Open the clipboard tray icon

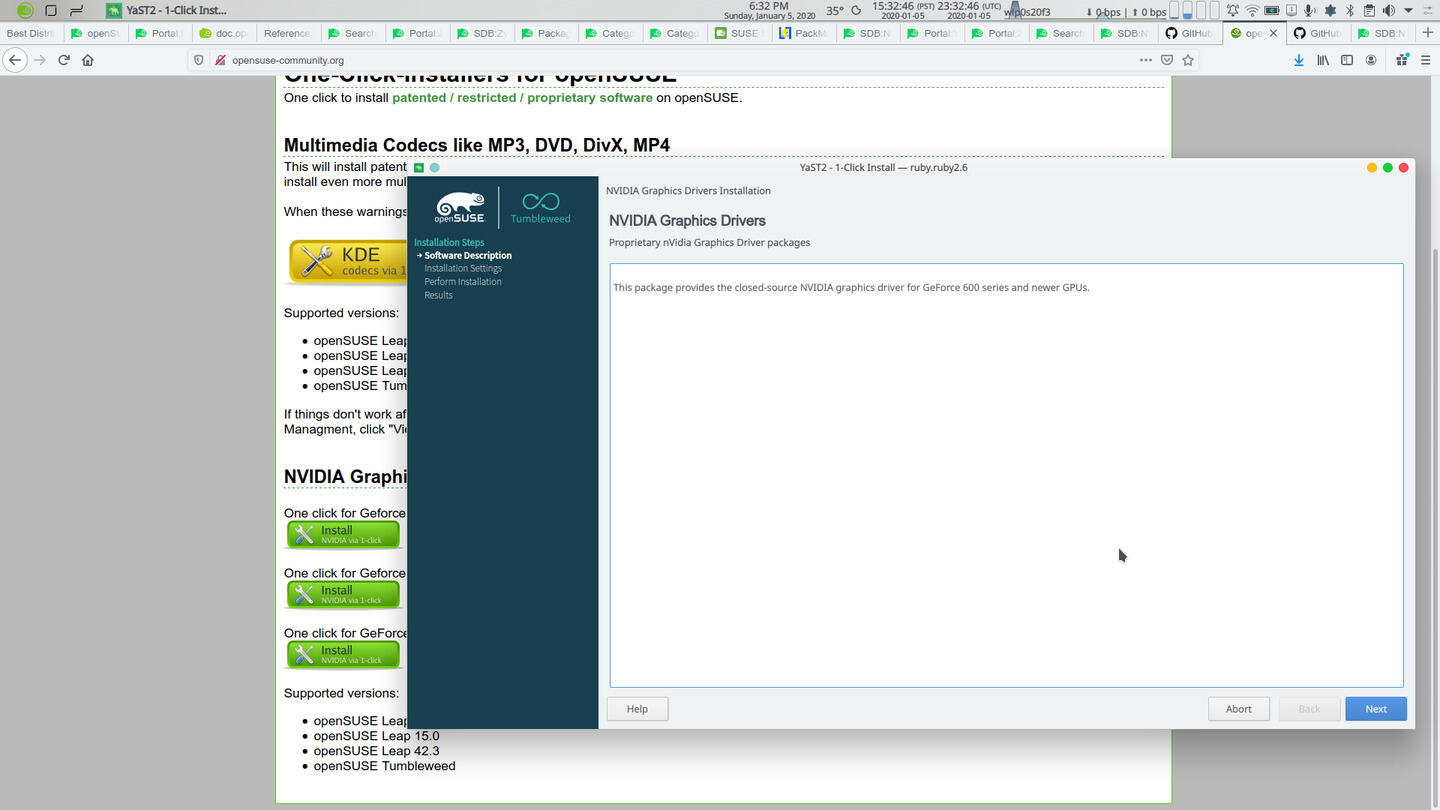pyautogui.click(x=1368, y=11)
